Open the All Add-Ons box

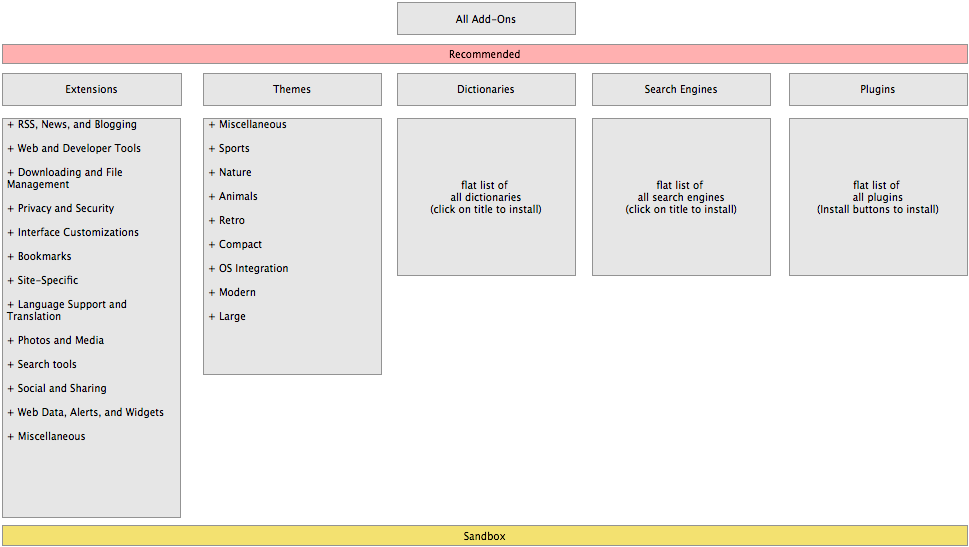tap(486, 19)
